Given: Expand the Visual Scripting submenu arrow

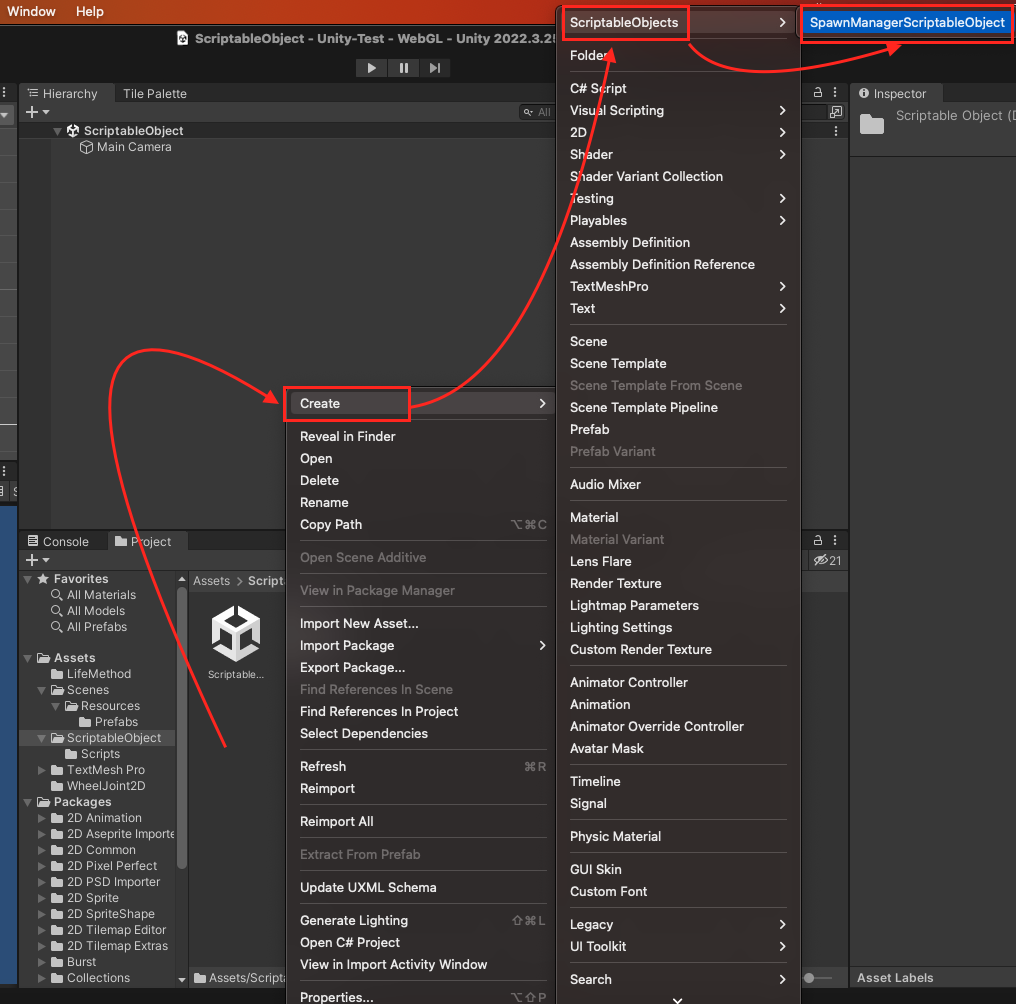Looking at the screenshot, I should (x=782, y=110).
